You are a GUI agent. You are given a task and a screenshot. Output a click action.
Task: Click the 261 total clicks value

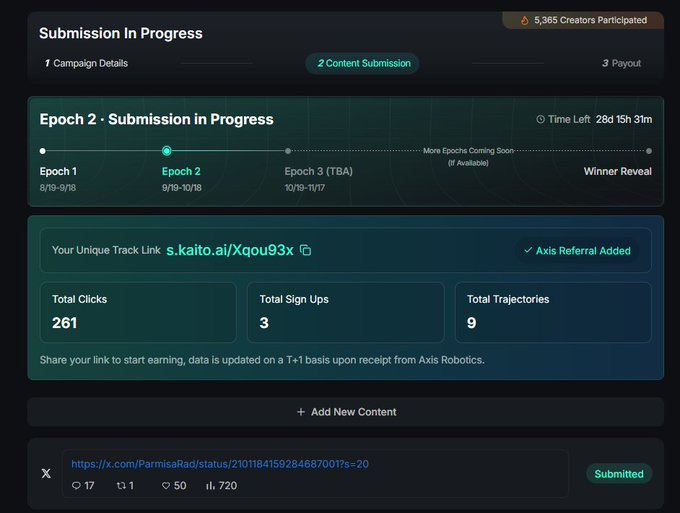pyautogui.click(x=65, y=323)
